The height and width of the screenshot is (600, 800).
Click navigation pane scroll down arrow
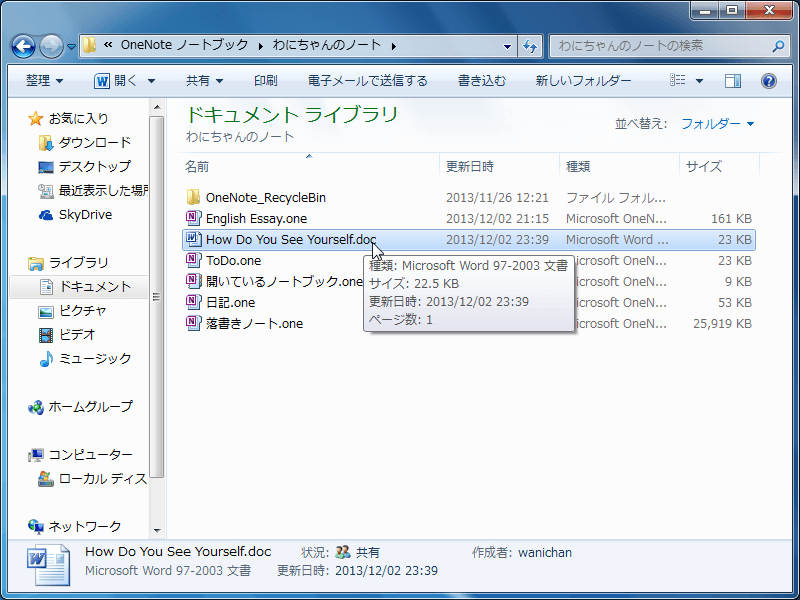tap(157, 531)
